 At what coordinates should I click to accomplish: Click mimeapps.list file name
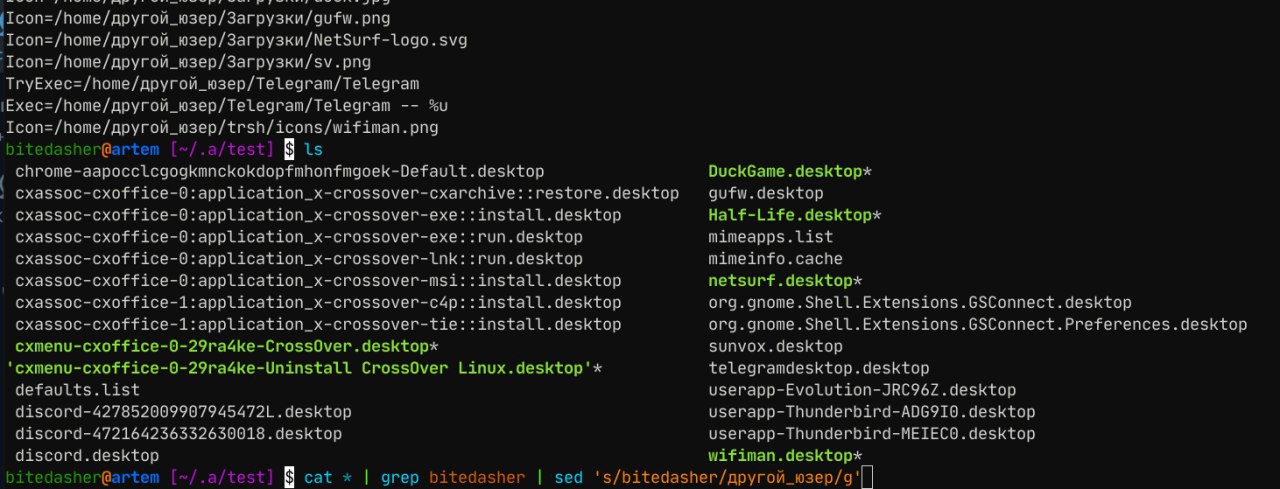click(770, 238)
